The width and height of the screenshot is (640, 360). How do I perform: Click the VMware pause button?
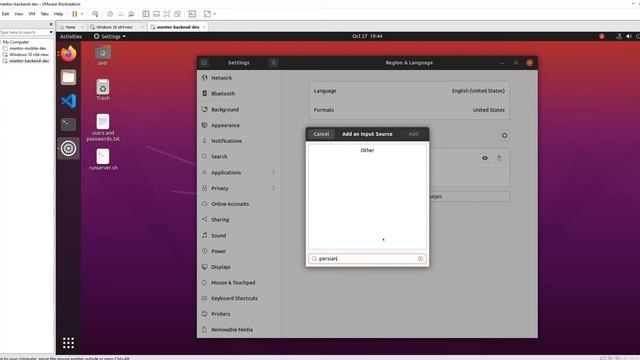[x=74, y=14]
